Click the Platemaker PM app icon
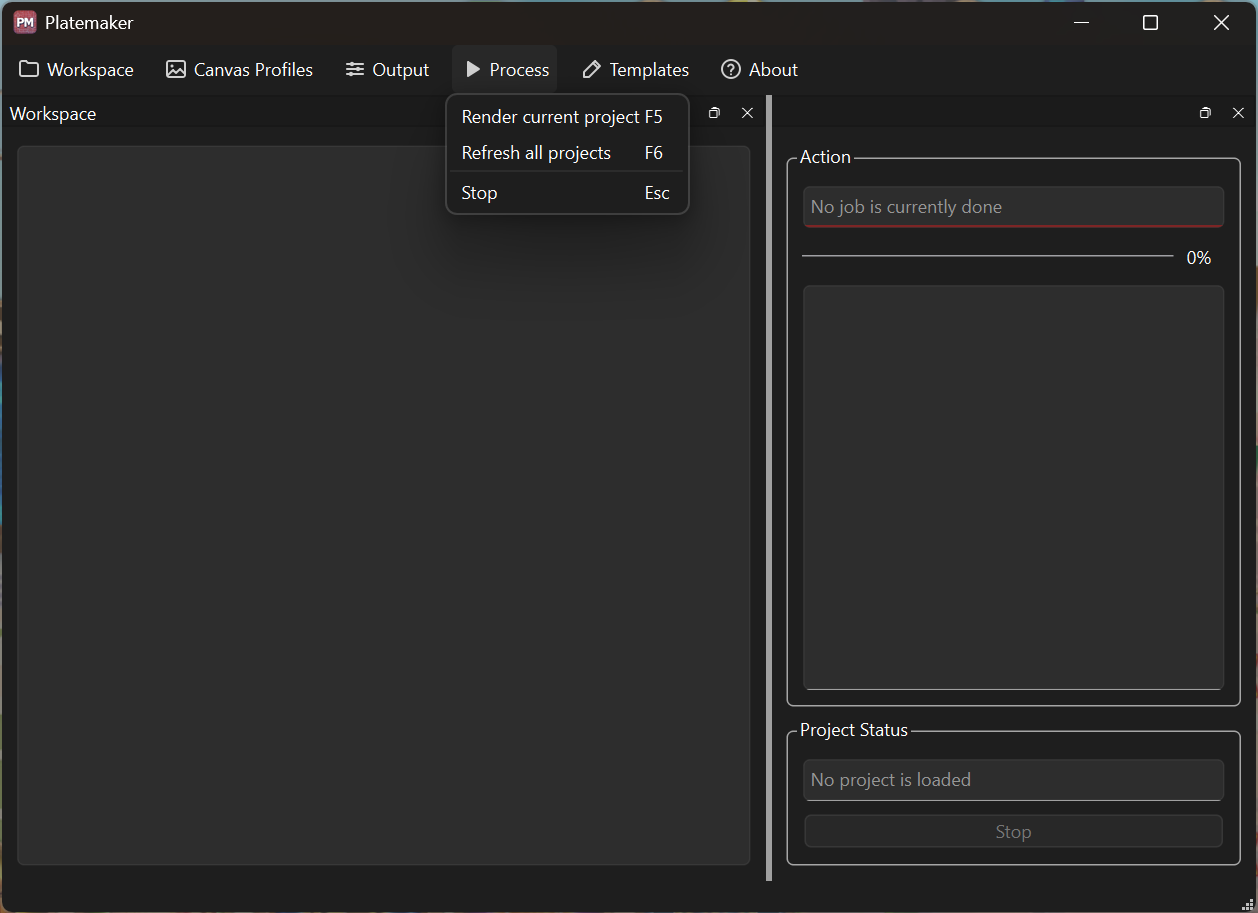The width and height of the screenshot is (1258, 913). [x=25, y=22]
